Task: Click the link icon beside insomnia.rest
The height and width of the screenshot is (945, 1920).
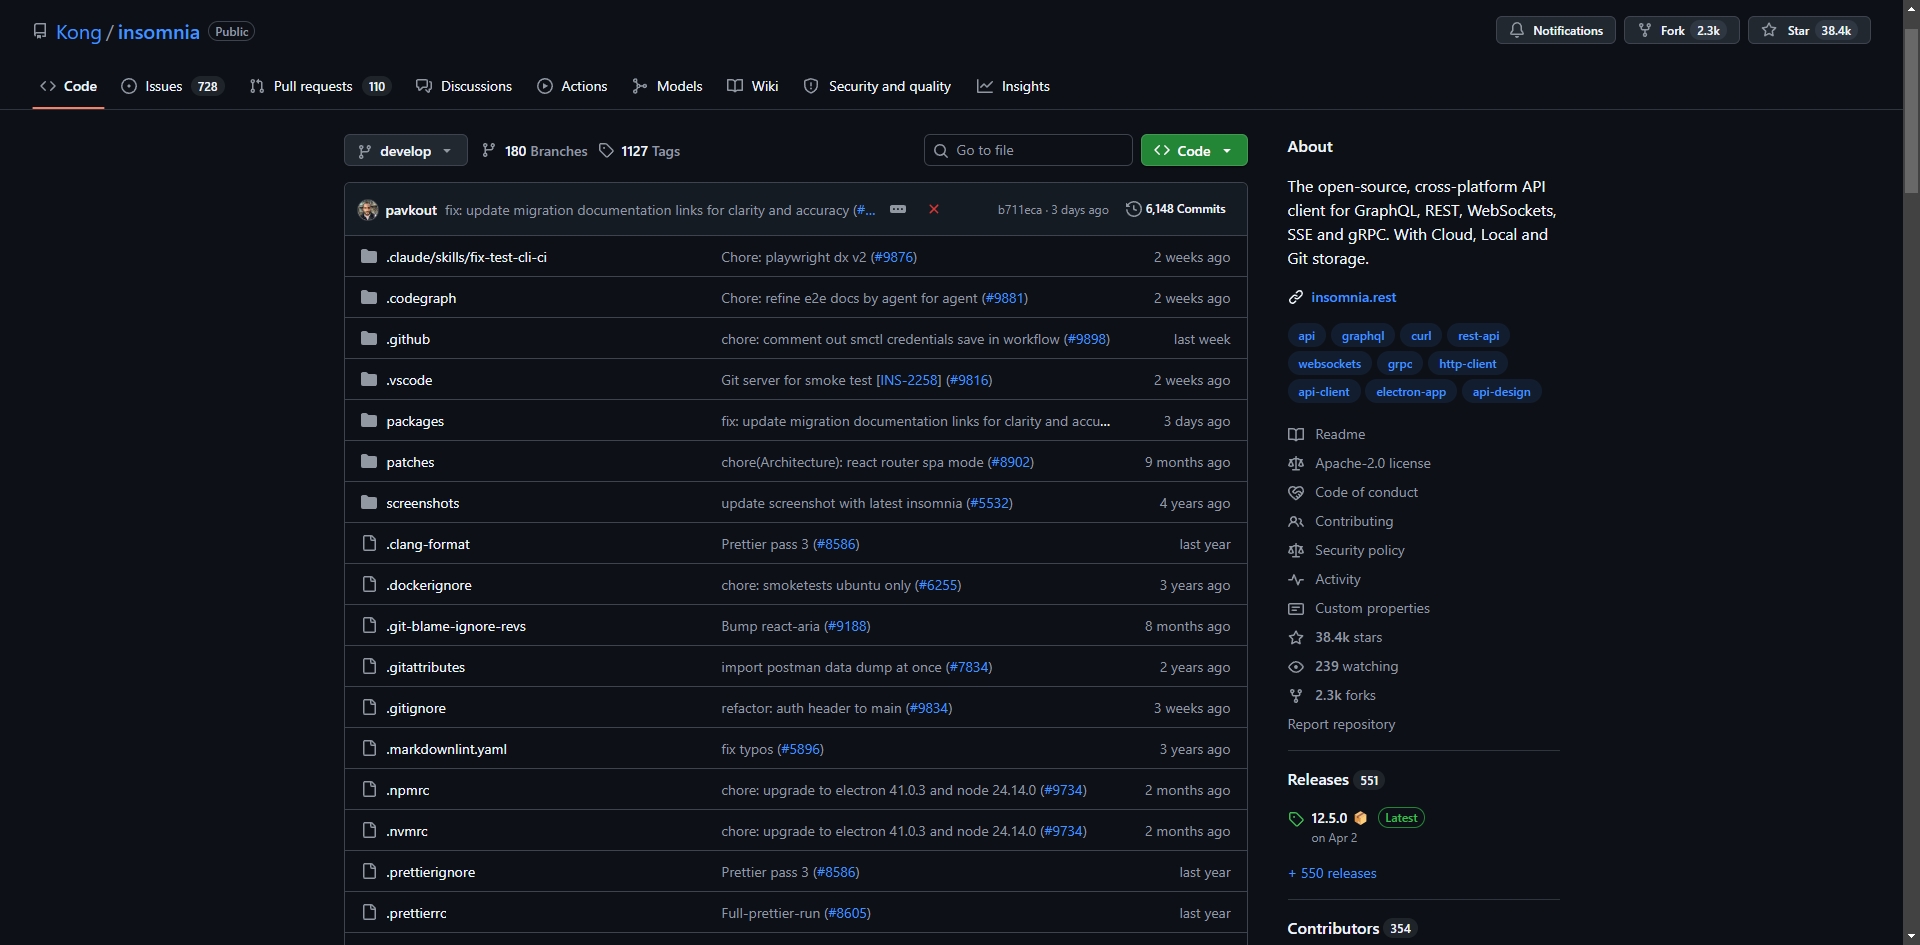Action: [x=1296, y=297]
